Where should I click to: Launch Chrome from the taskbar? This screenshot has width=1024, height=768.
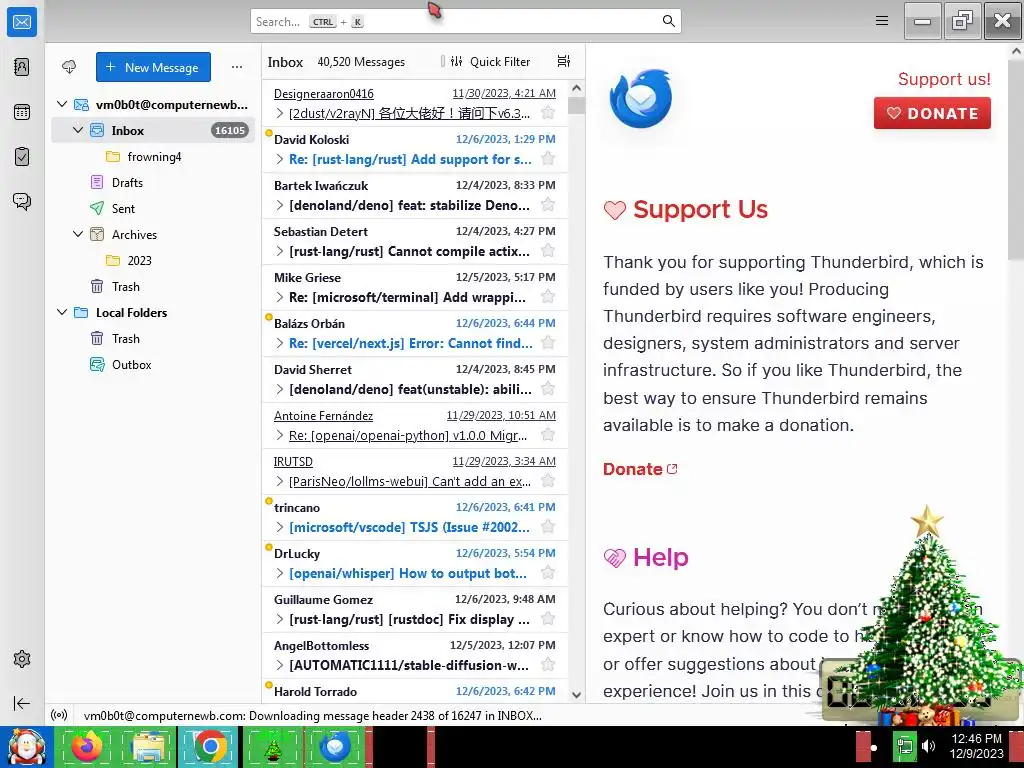[x=209, y=746]
